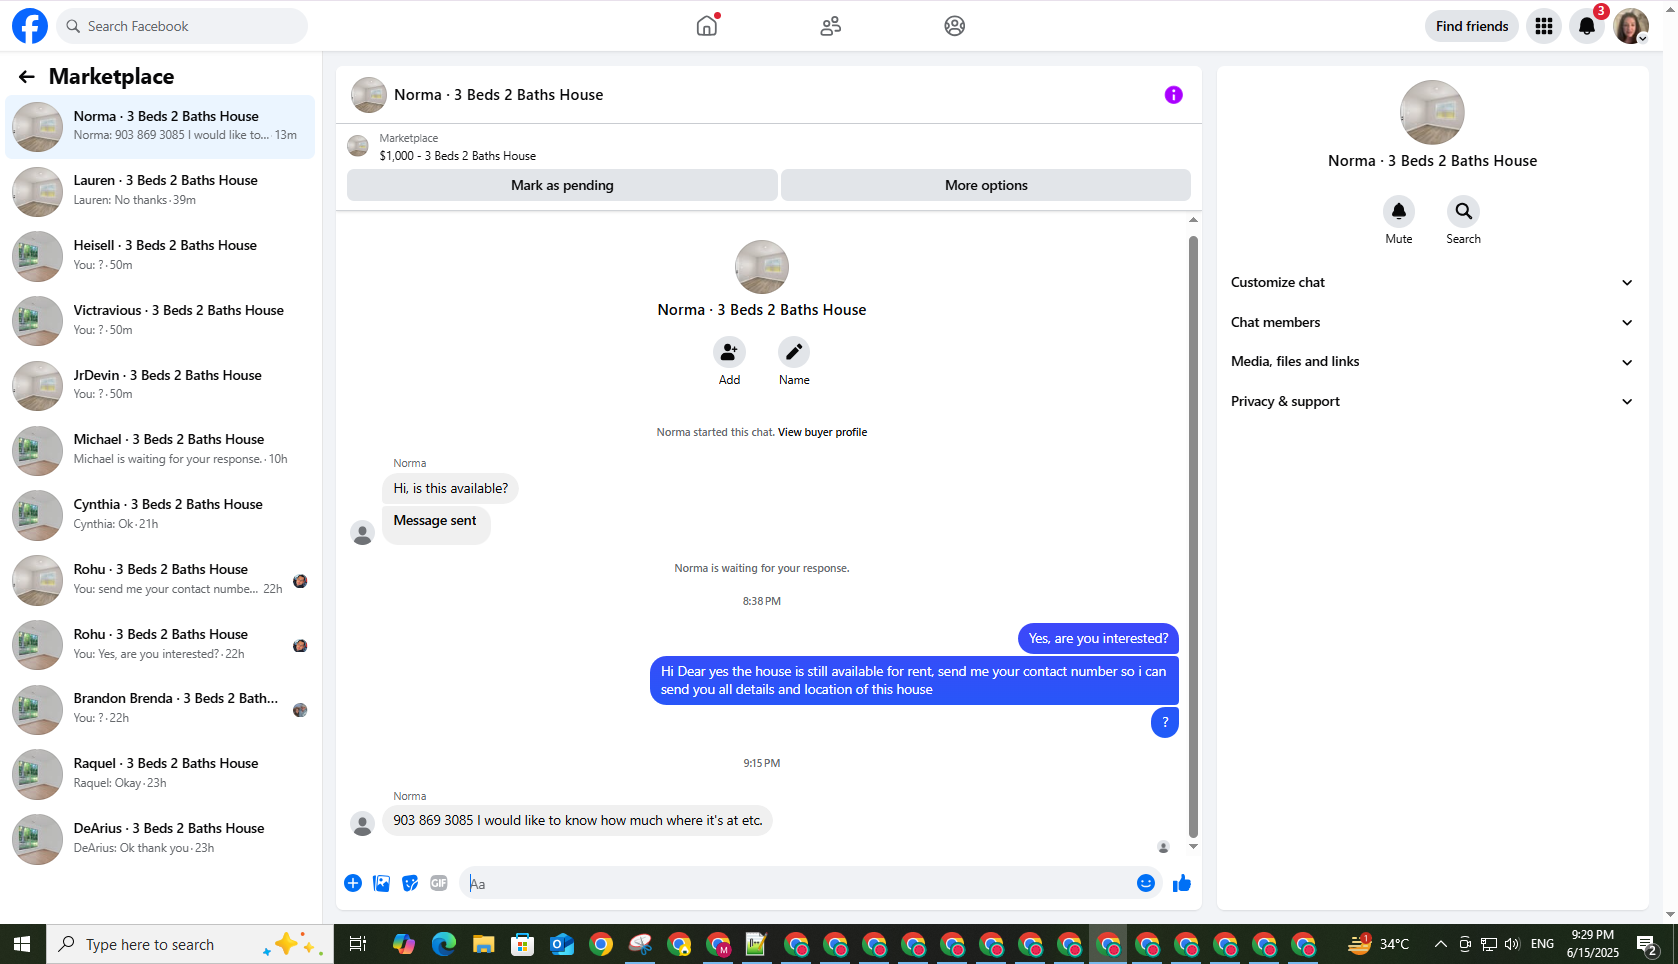Mute the conversation with bell icon
The image size is (1678, 964).
click(x=1399, y=211)
